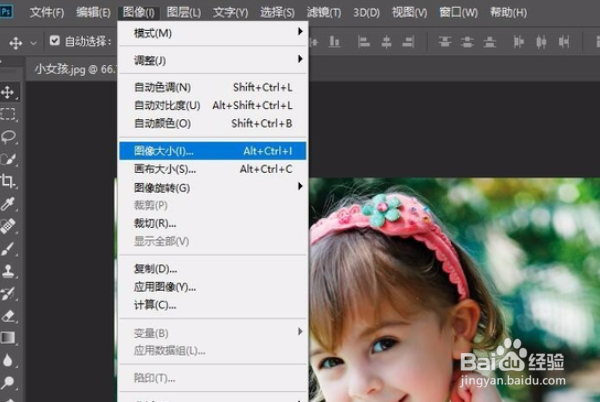Screen dimensions: 600x402
Task: Select the Gradient tool
Action: (x=8, y=337)
